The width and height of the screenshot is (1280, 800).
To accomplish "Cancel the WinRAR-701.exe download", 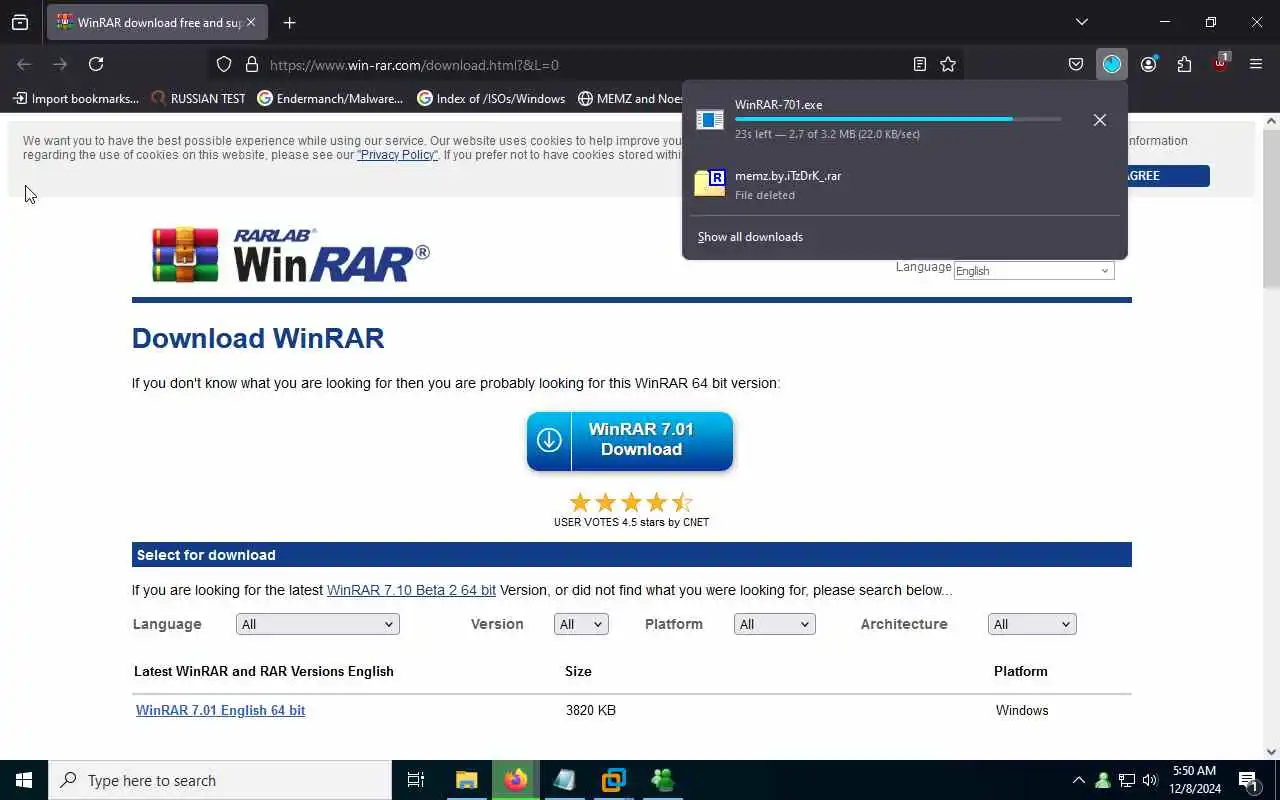I will click(x=1099, y=120).
